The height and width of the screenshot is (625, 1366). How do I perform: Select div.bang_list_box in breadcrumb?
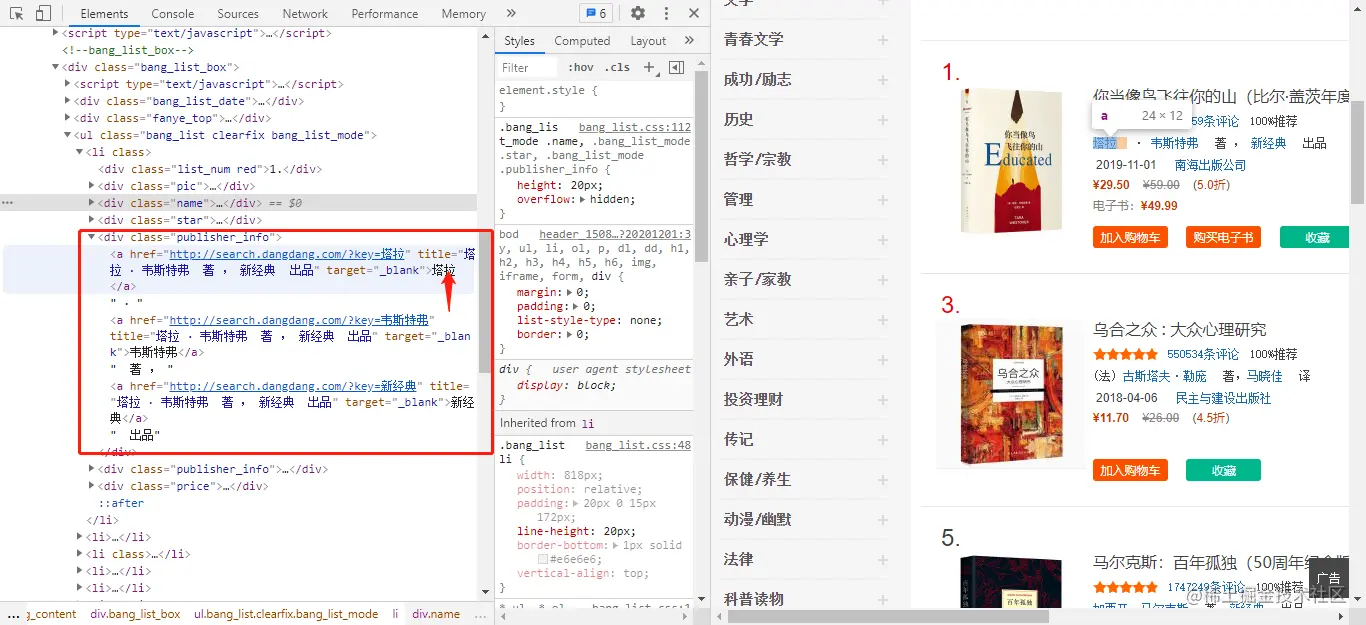coord(135,614)
